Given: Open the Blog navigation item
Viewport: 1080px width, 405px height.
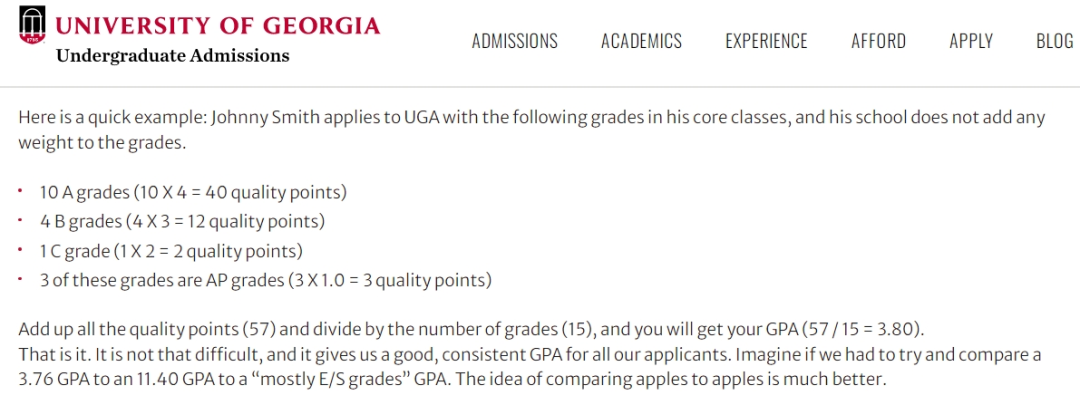Looking at the screenshot, I should click(x=1055, y=41).
